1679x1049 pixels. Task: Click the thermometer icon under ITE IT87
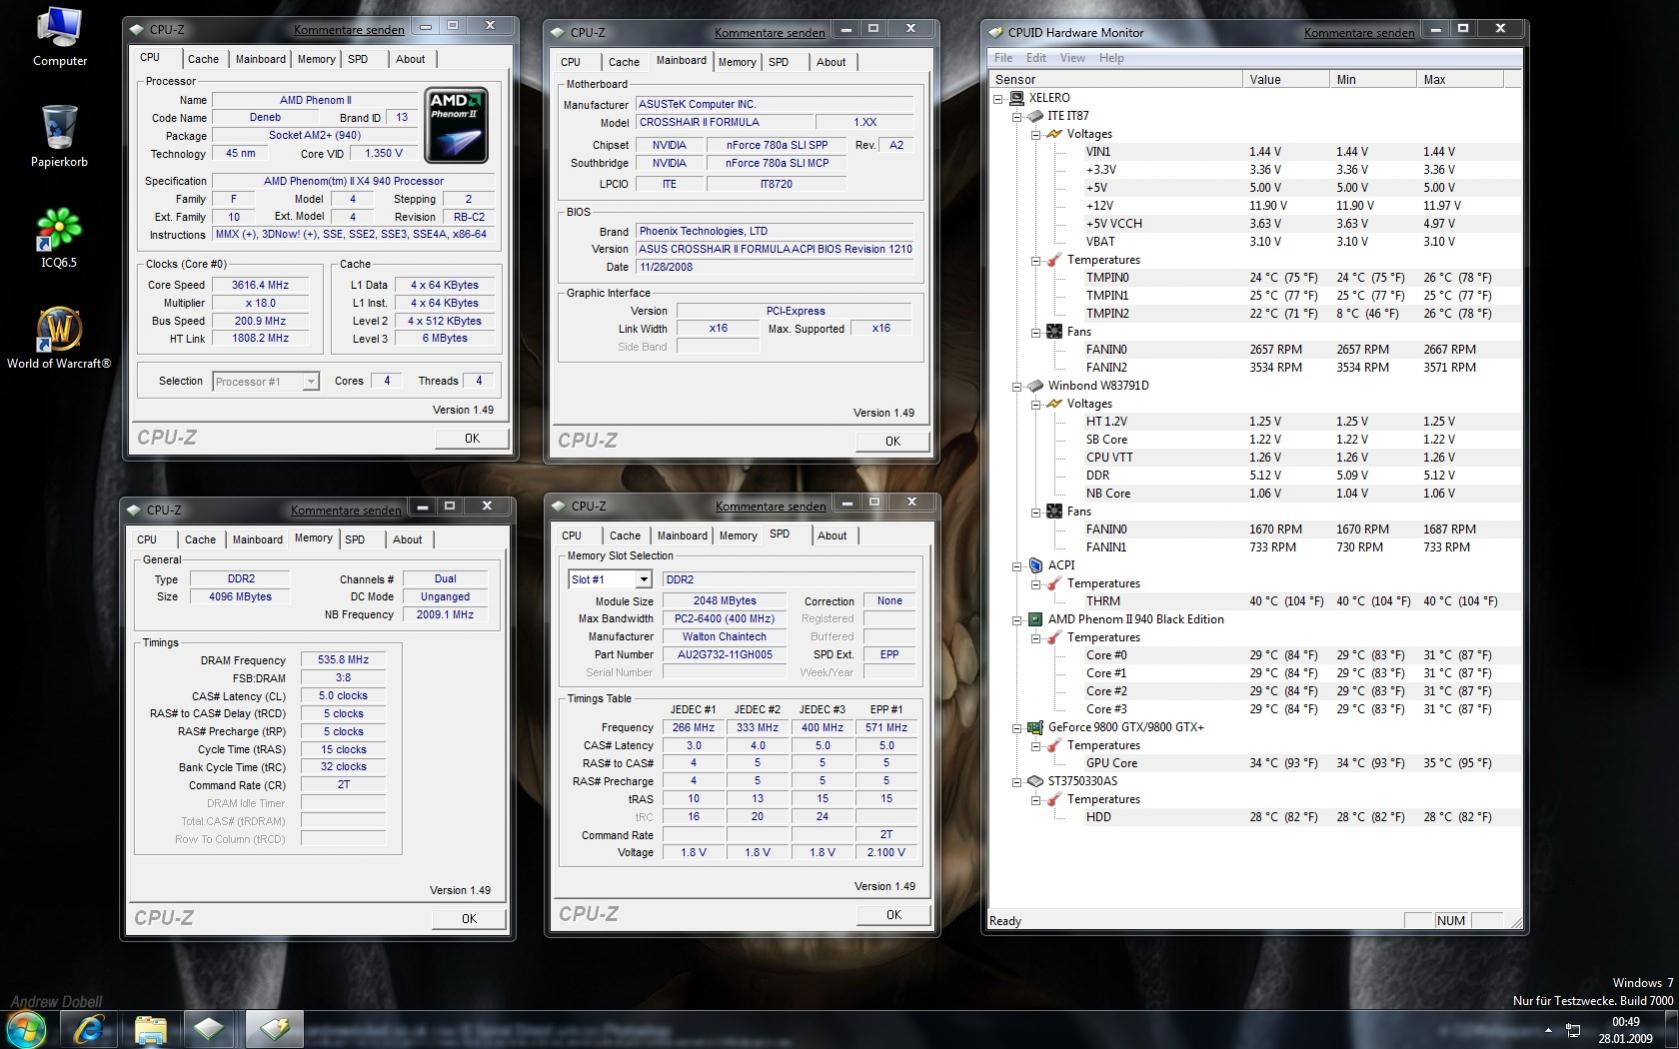1053,260
